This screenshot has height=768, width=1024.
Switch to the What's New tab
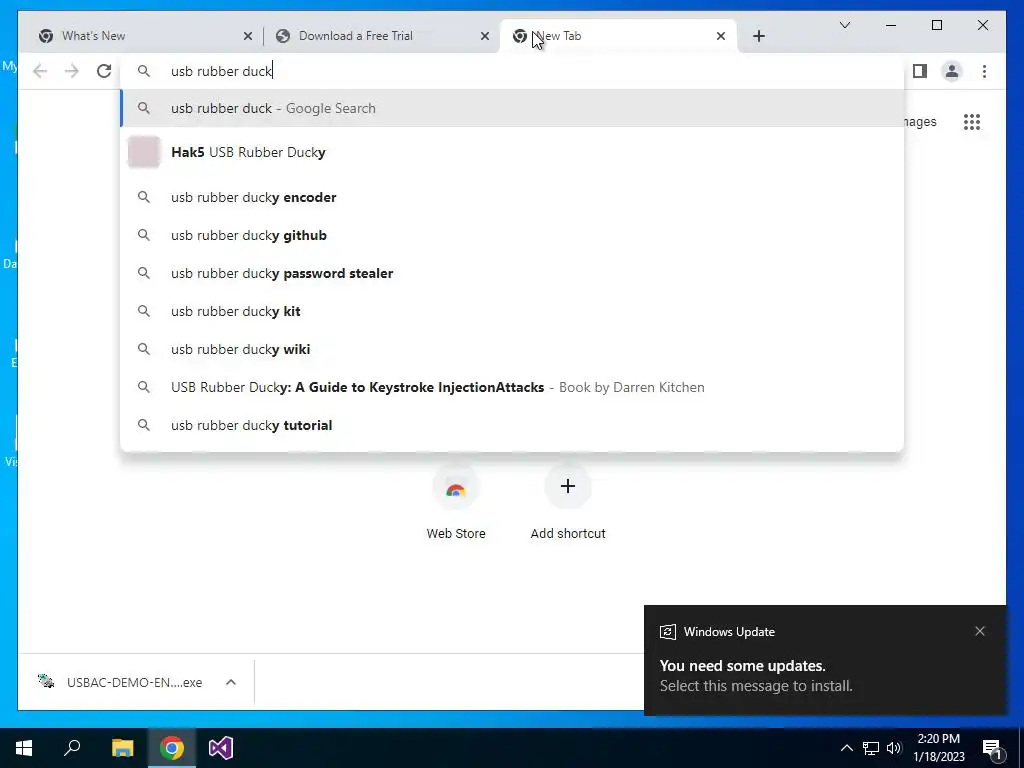click(145, 36)
